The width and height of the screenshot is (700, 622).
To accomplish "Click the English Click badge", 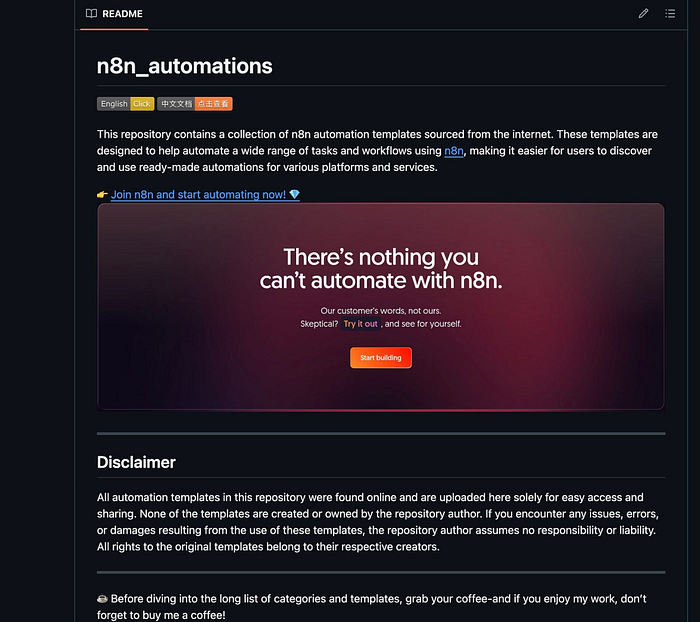I will (125, 104).
